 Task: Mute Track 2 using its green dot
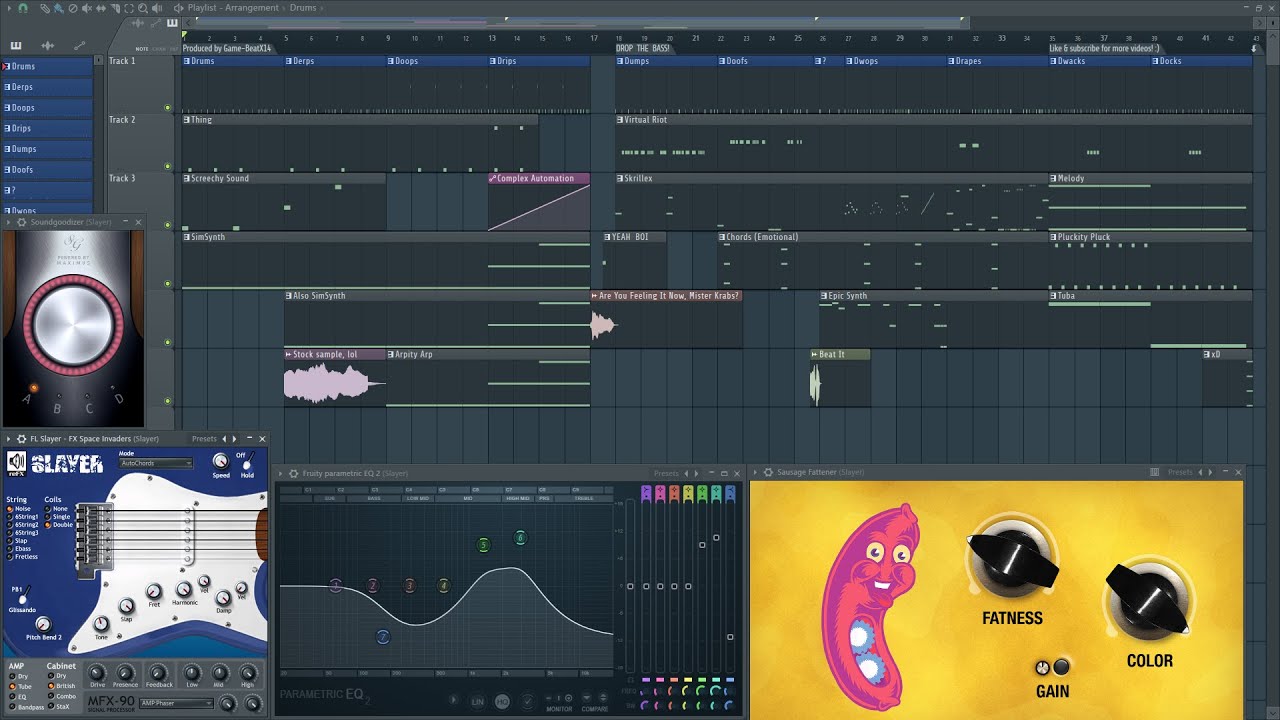[x=167, y=167]
